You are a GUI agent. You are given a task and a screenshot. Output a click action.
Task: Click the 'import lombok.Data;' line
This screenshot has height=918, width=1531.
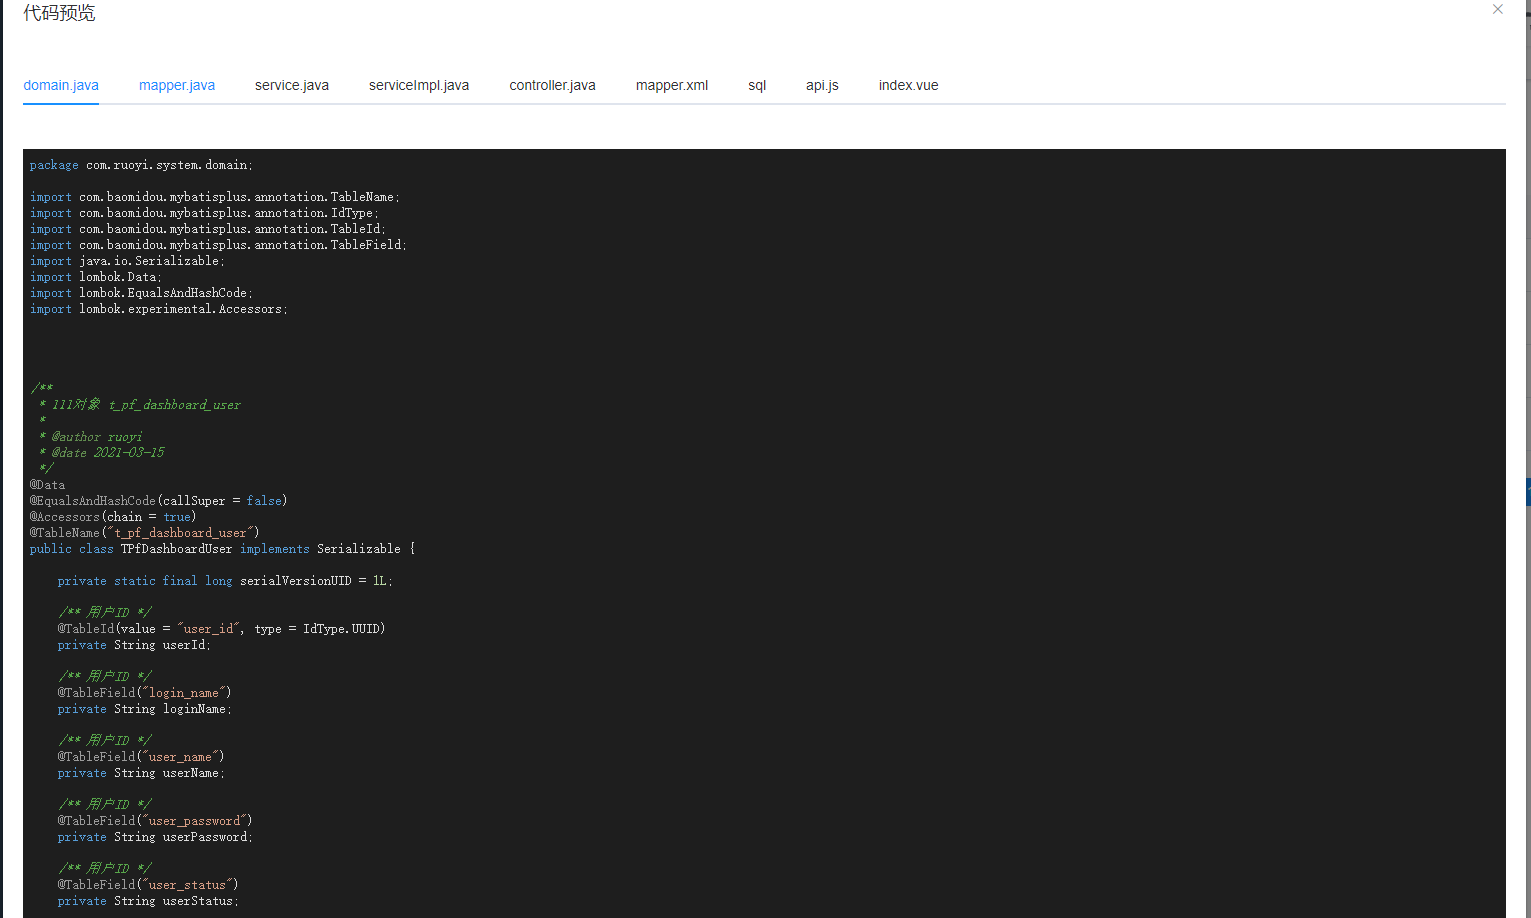tap(95, 277)
